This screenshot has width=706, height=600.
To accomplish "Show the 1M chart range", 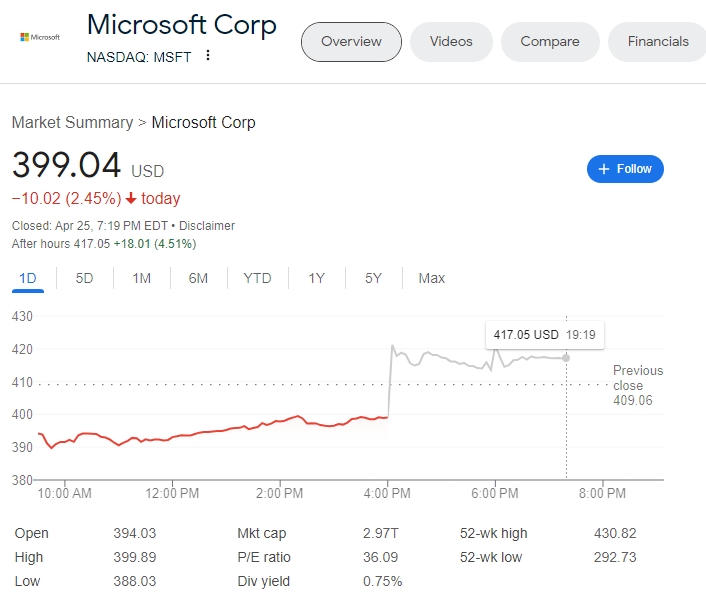I will pos(141,278).
